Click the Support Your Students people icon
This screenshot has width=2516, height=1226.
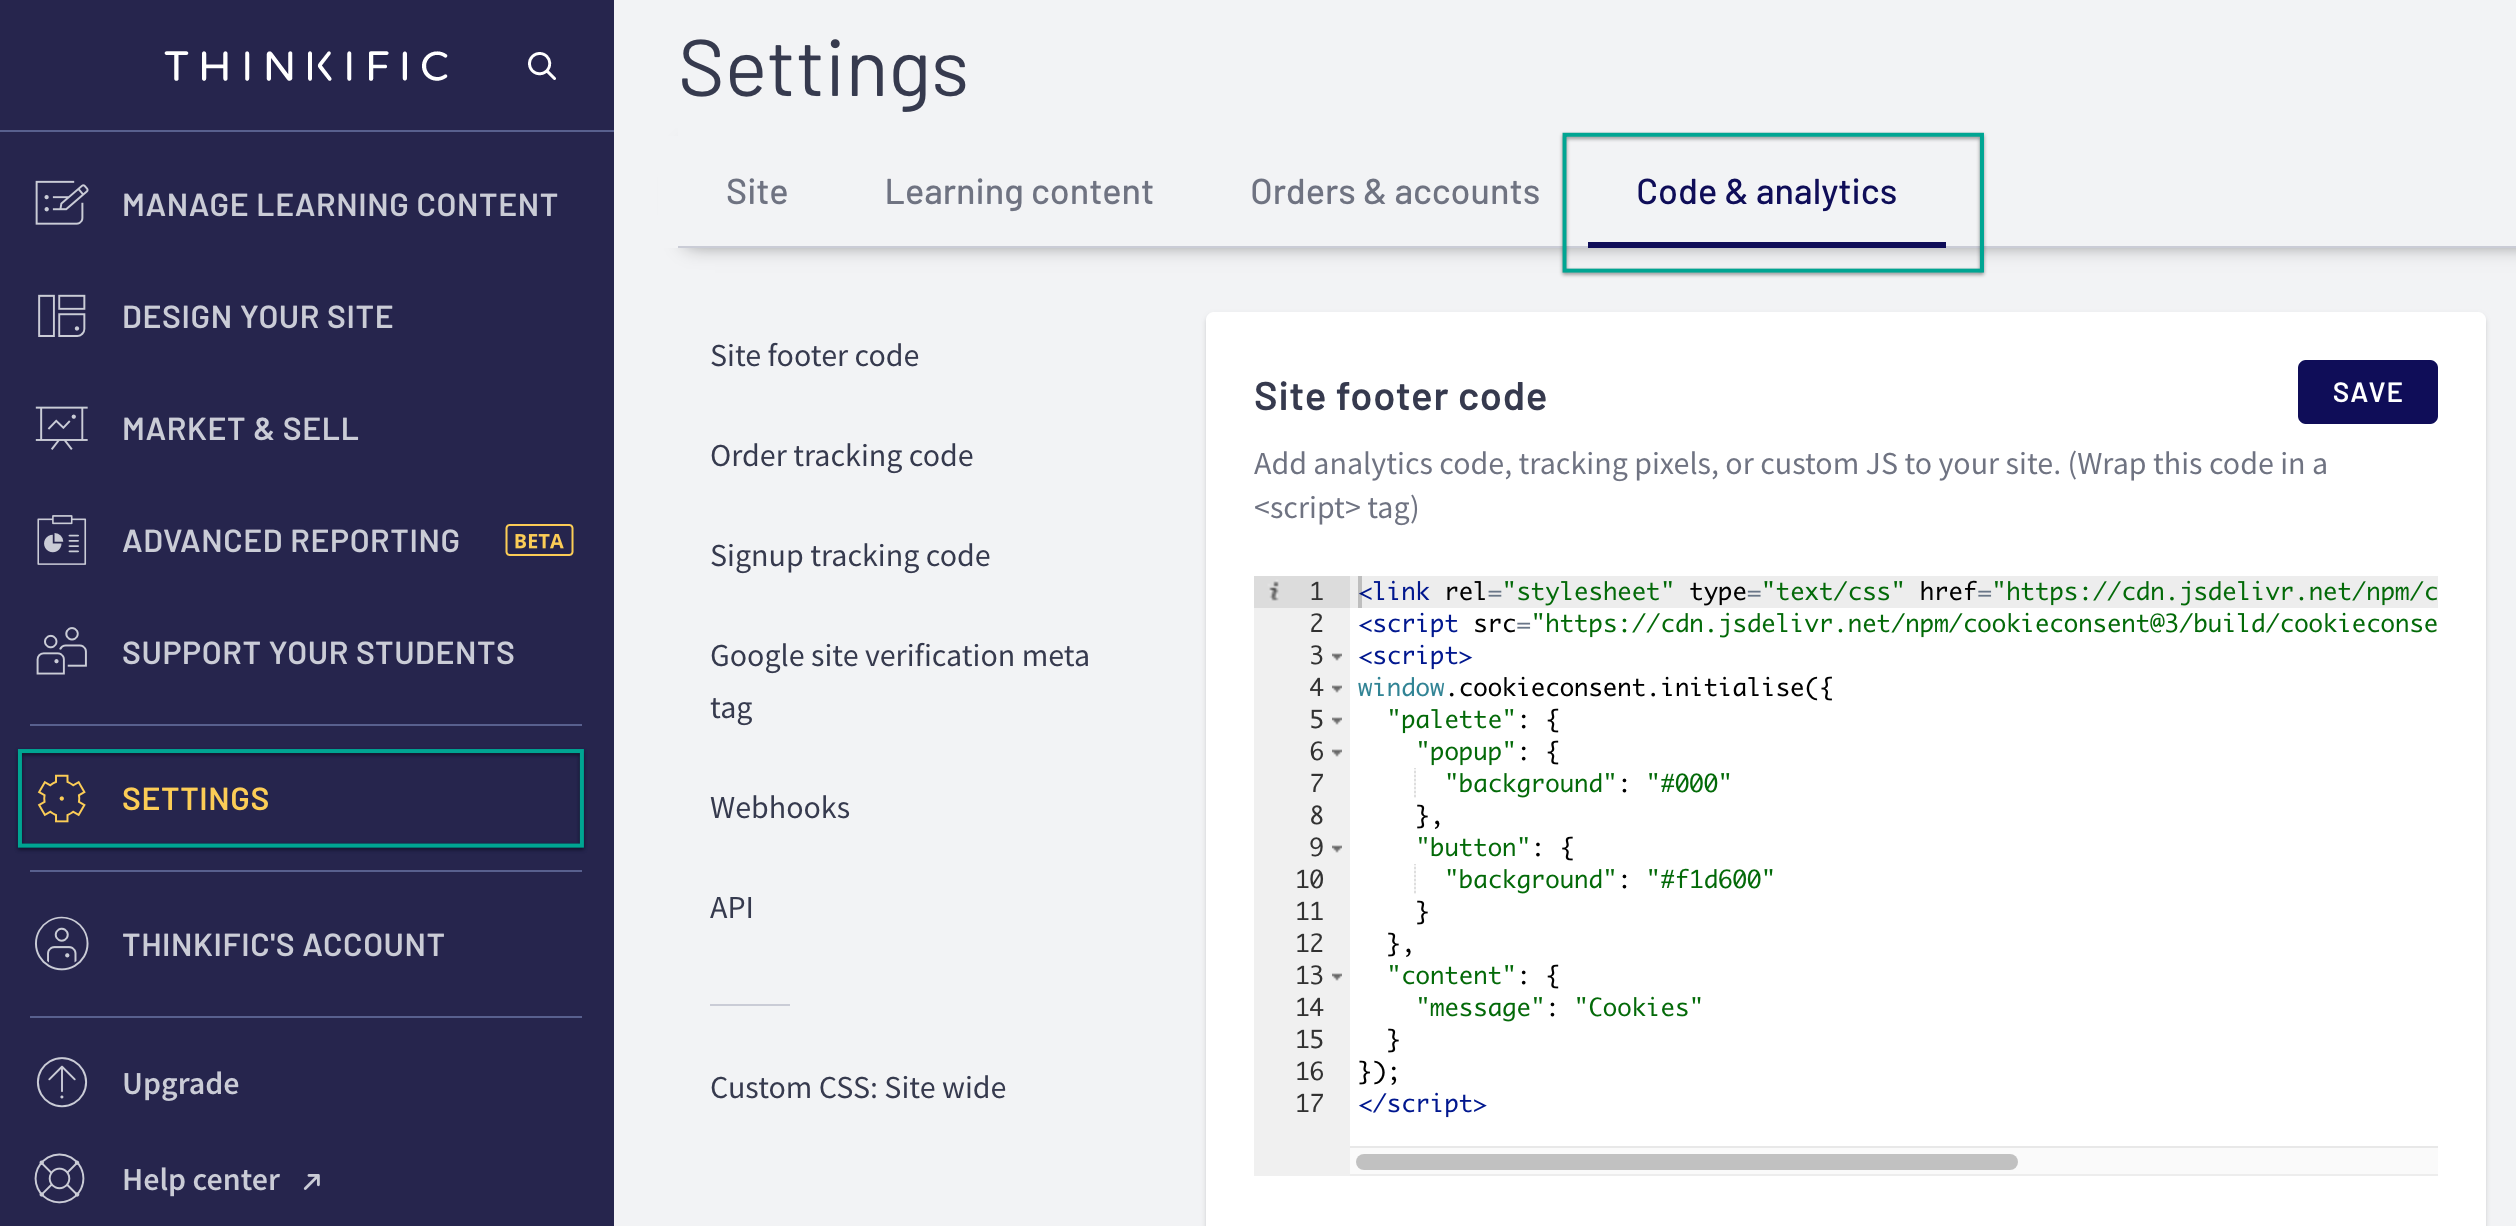pyautogui.click(x=60, y=652)
